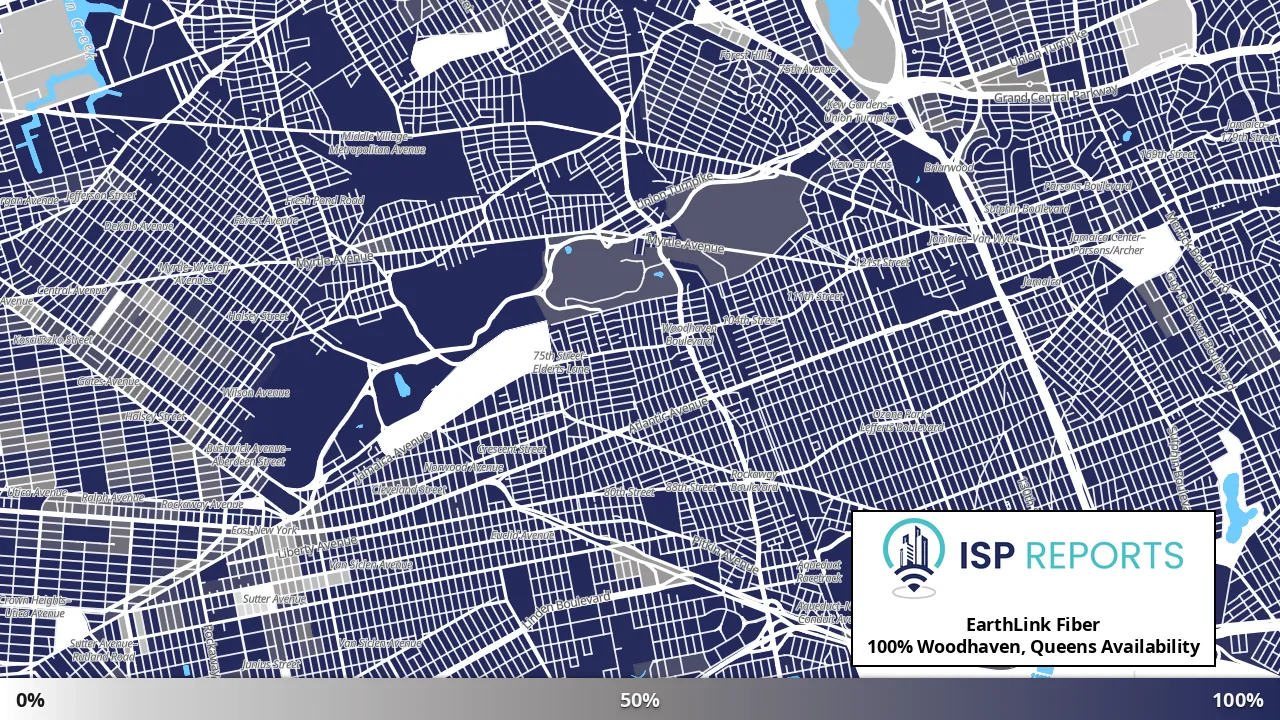Viewport: 1280px width, 720px height.
Task: Click the Rockaway Boulevard label
Action: pos(754,480)
